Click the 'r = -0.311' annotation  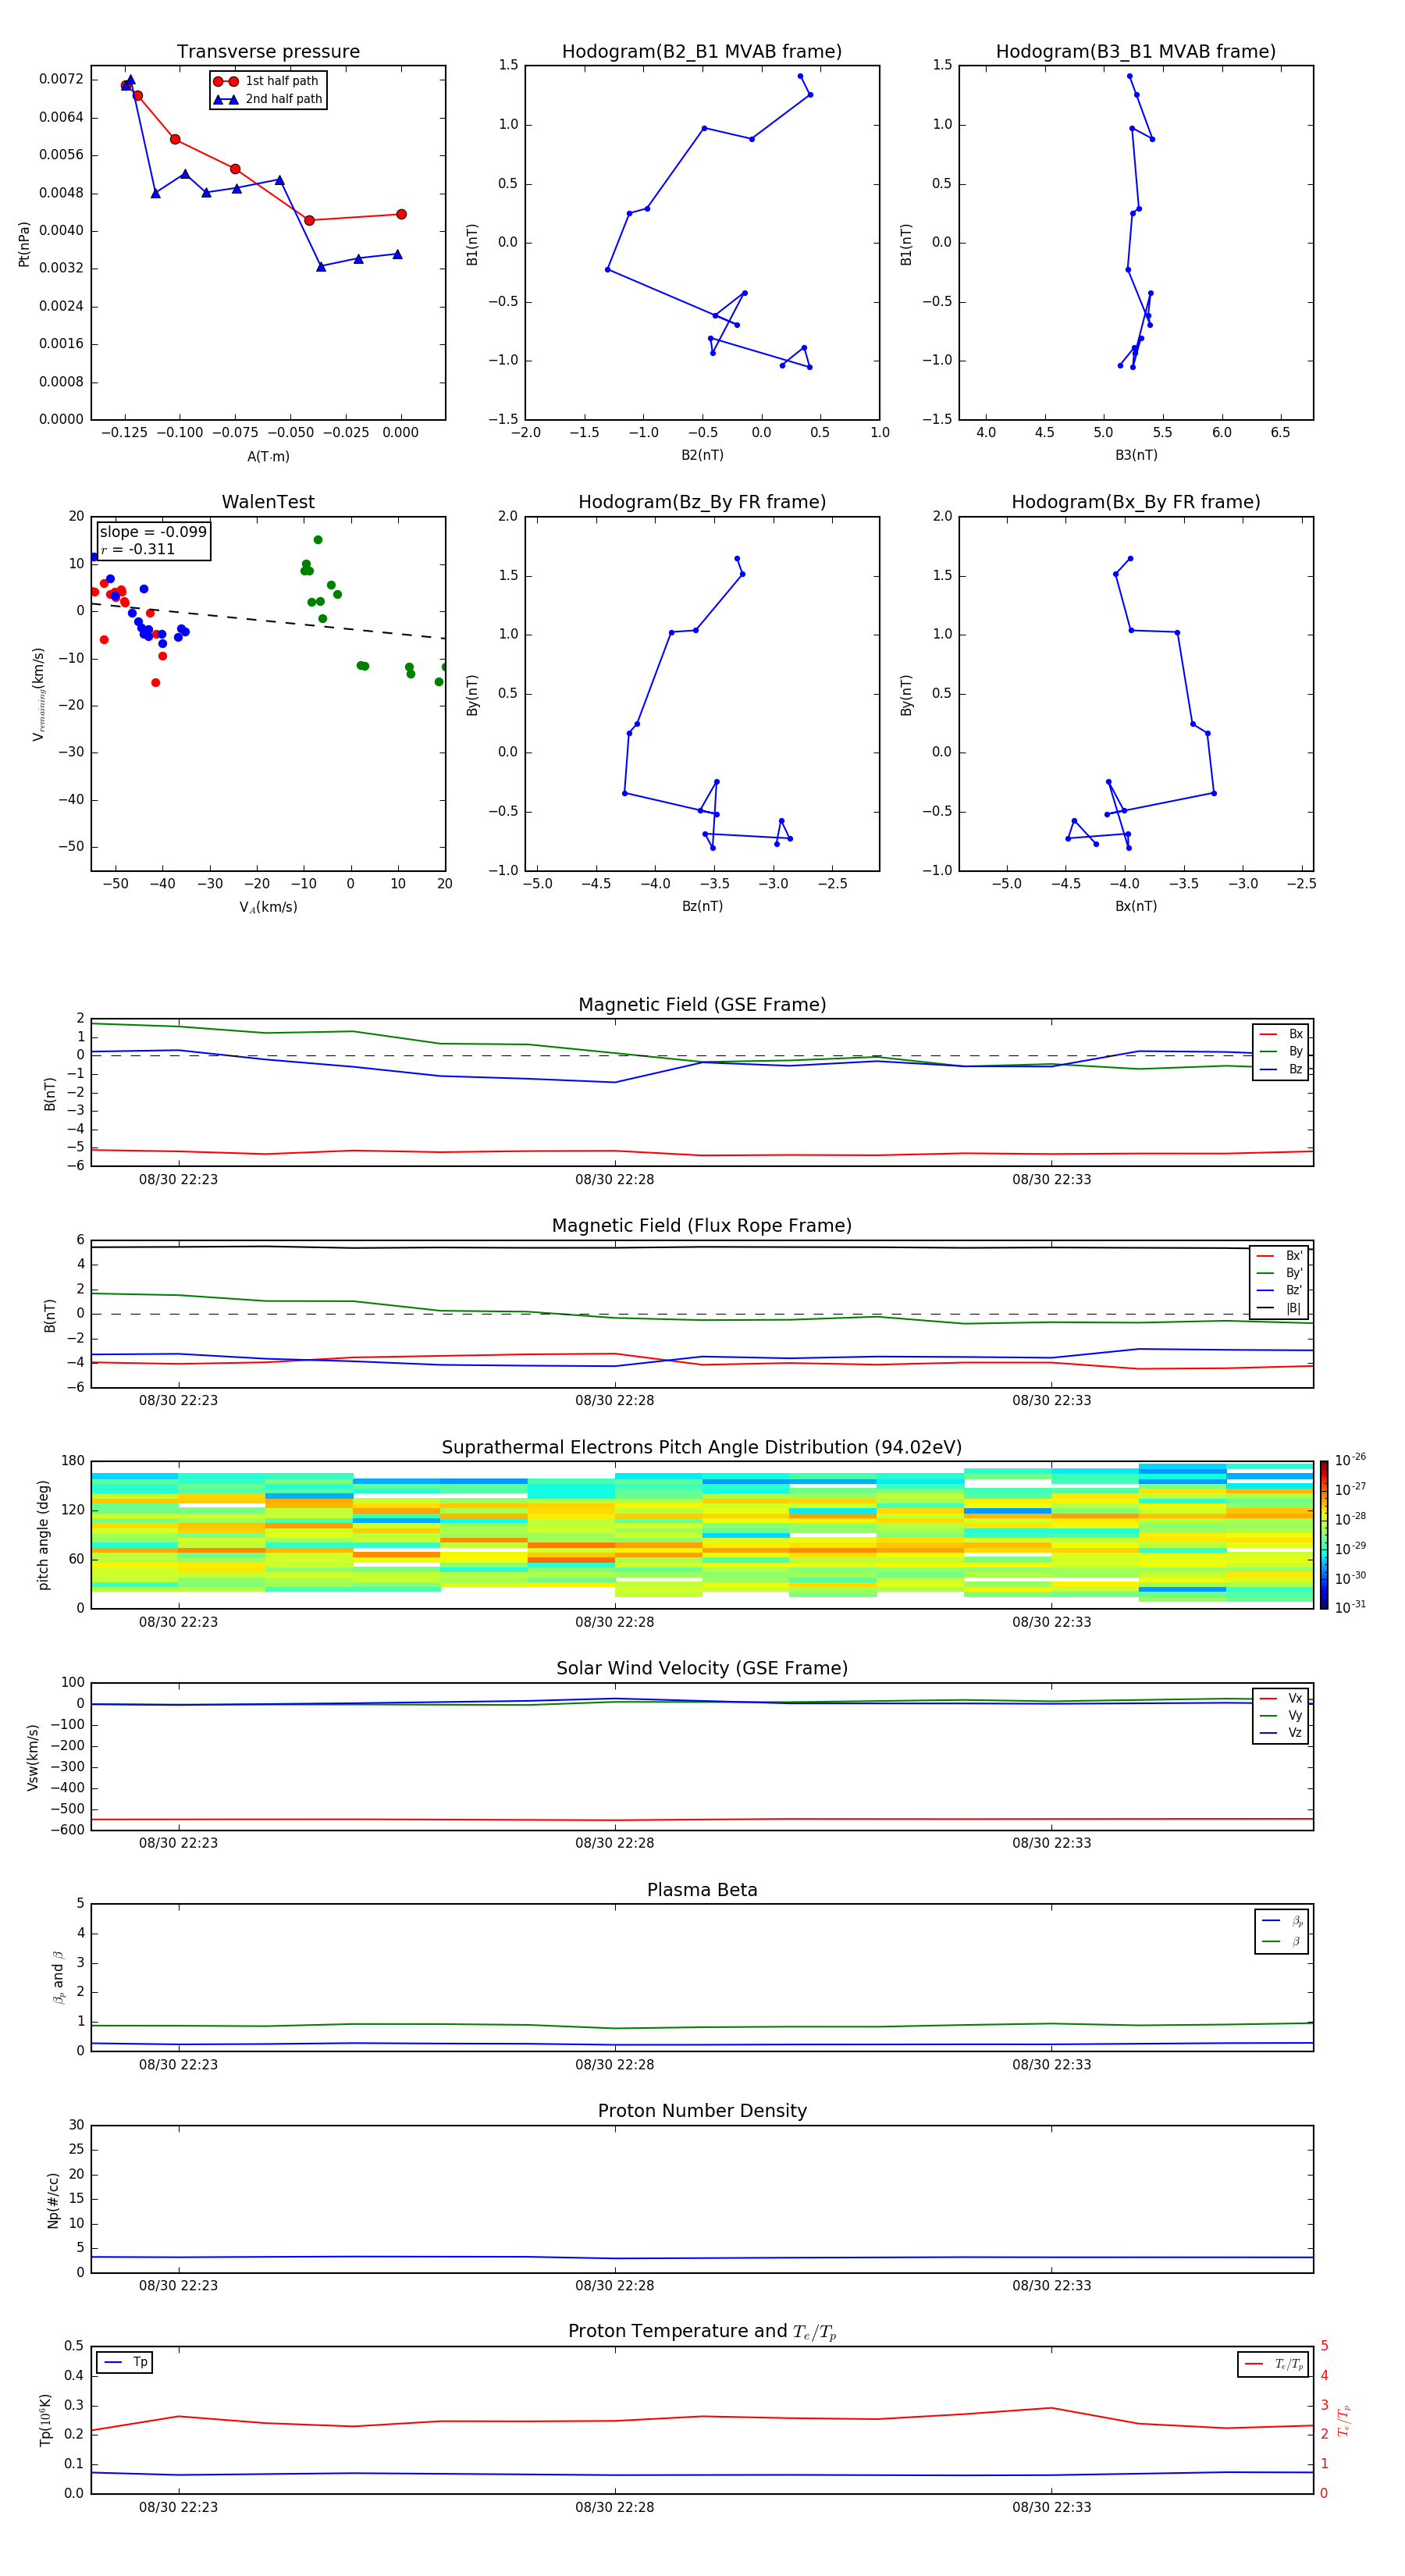(x=138, y=549)
